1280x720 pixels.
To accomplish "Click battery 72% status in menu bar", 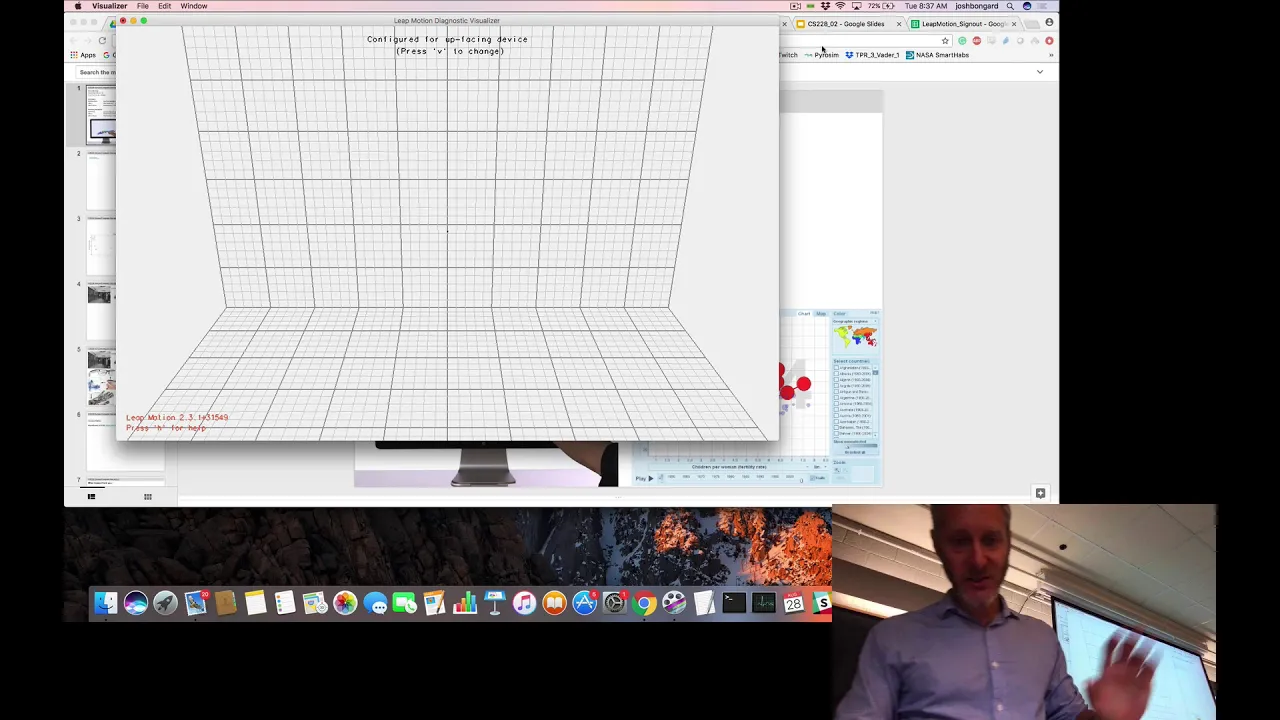I will click(880, 6).
